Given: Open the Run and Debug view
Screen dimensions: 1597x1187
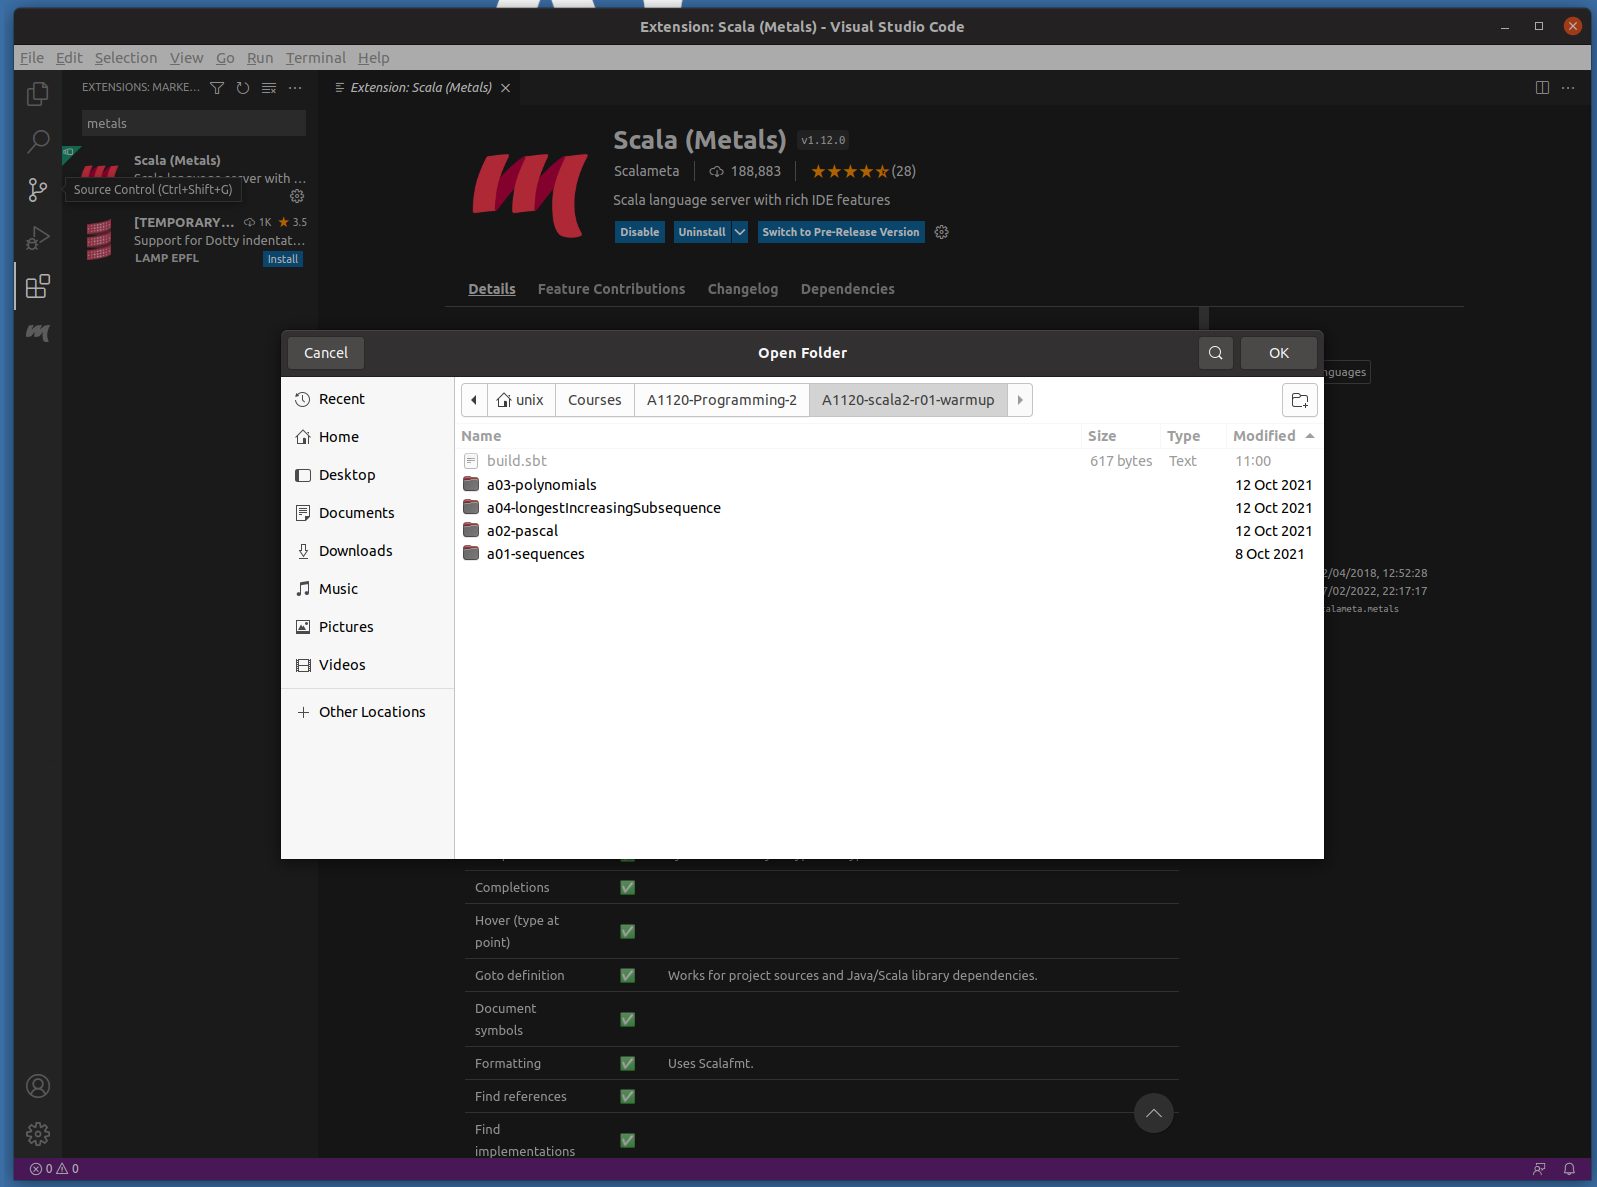Looking at the screenshot, I should (38, 238).
